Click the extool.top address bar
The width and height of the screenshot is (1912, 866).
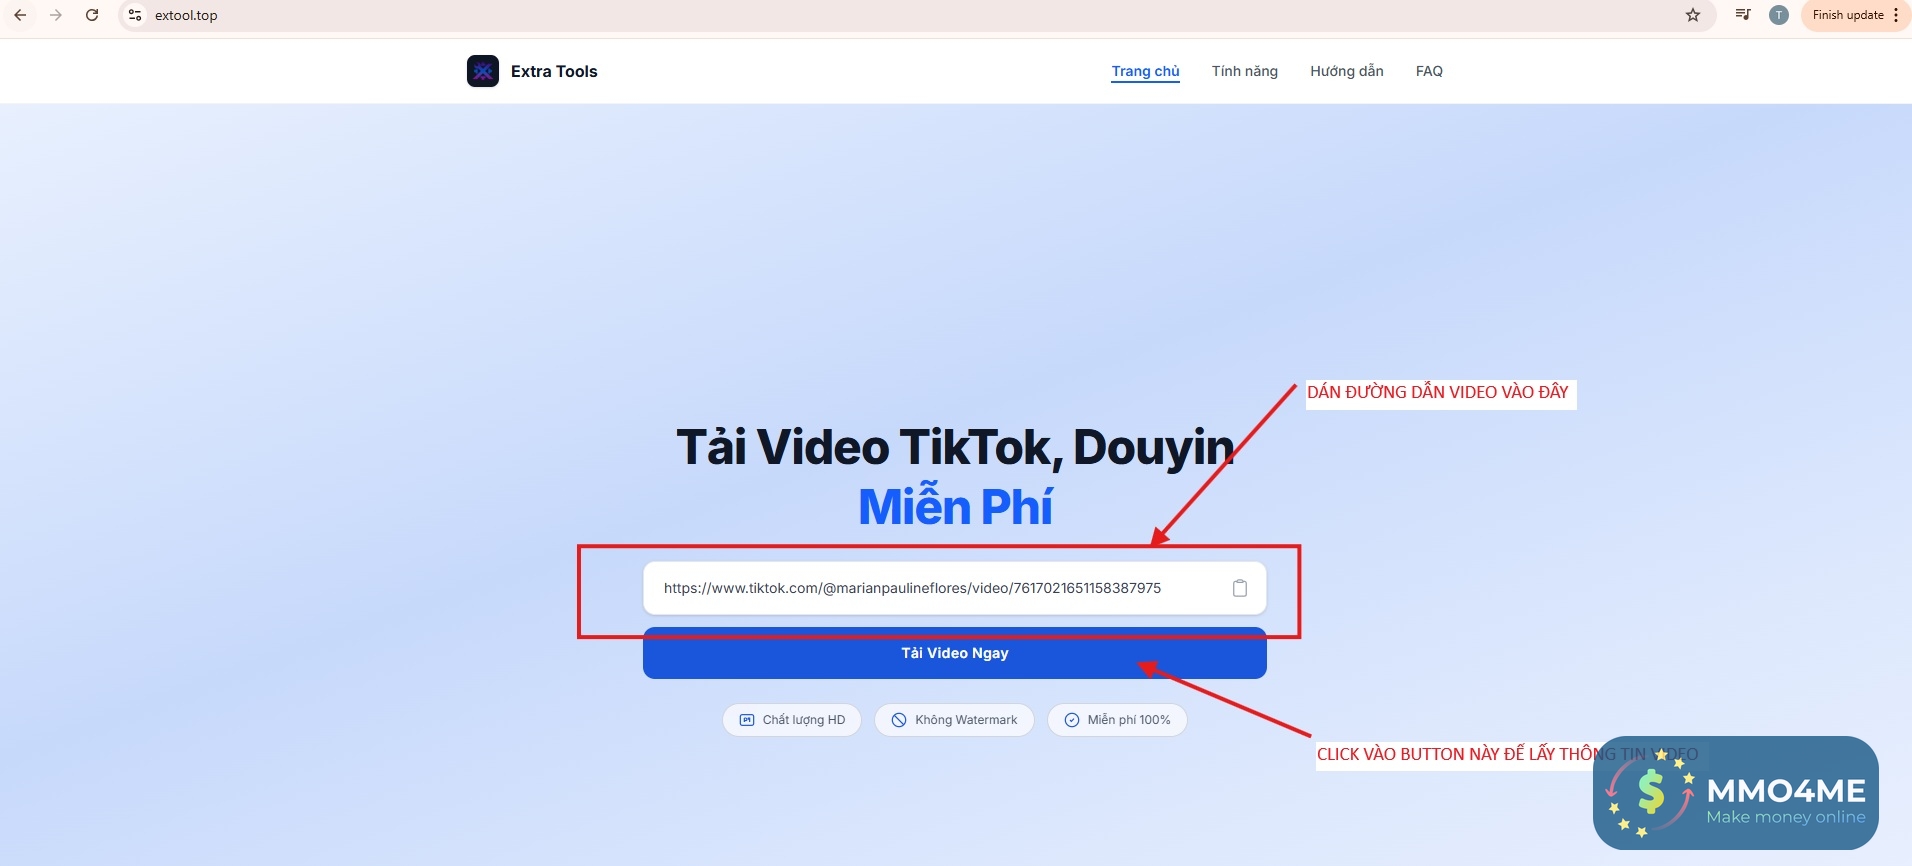915,15
